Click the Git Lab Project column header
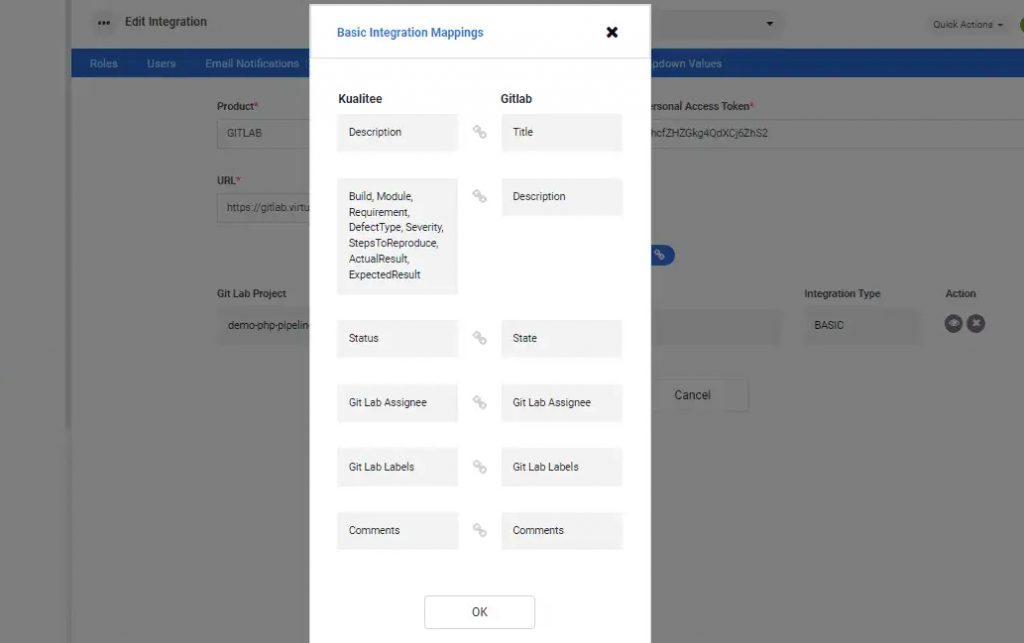The width and height of the screenshot is (1024, 643). point(251,294)
